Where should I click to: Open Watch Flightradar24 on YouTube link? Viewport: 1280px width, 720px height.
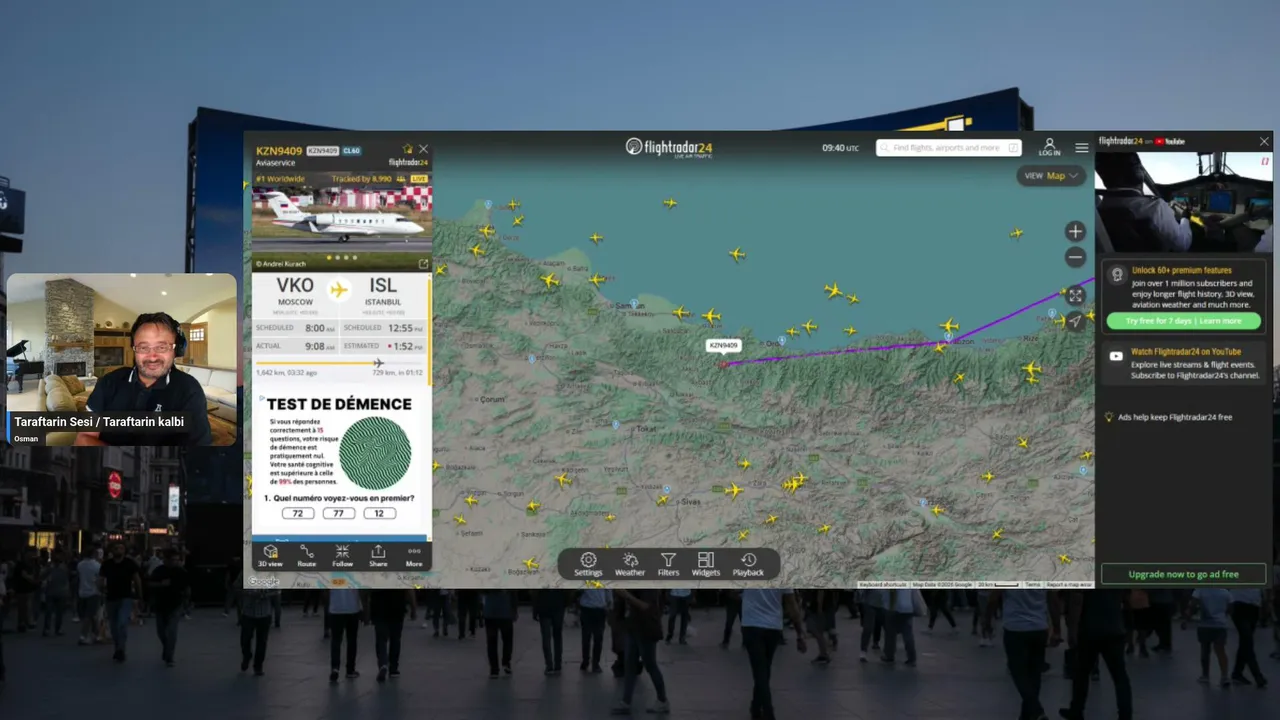tap(1186, 352)
